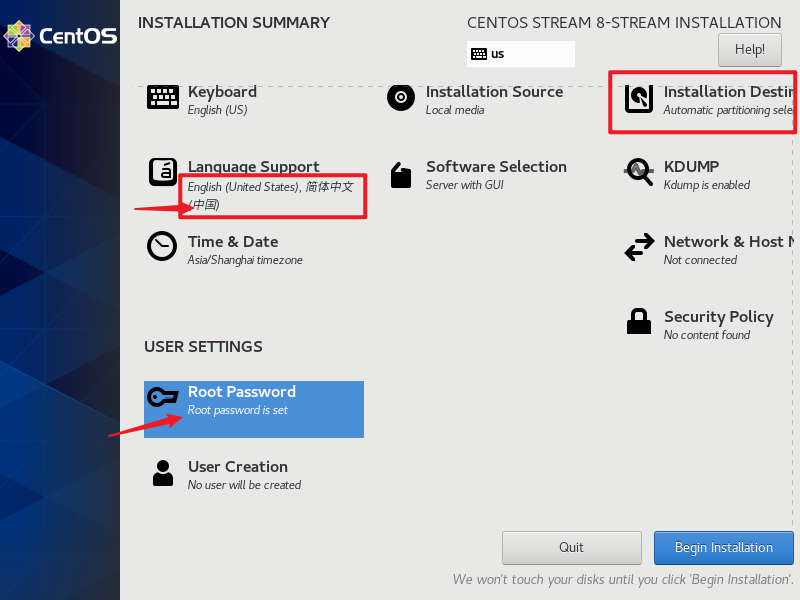Viewport: 800px width, 600px height.
Task: Select the Language Support icon
Action: click(162, 172)
